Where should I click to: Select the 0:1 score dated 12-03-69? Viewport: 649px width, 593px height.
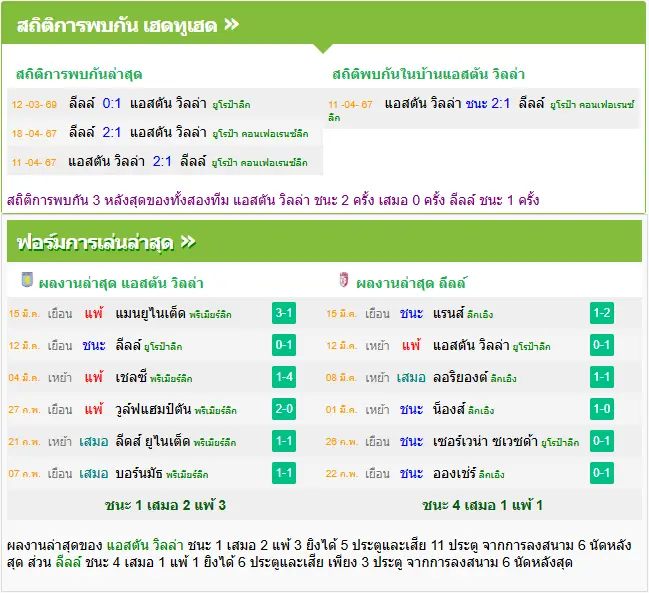pyautogui.click(x=112, y=103)
